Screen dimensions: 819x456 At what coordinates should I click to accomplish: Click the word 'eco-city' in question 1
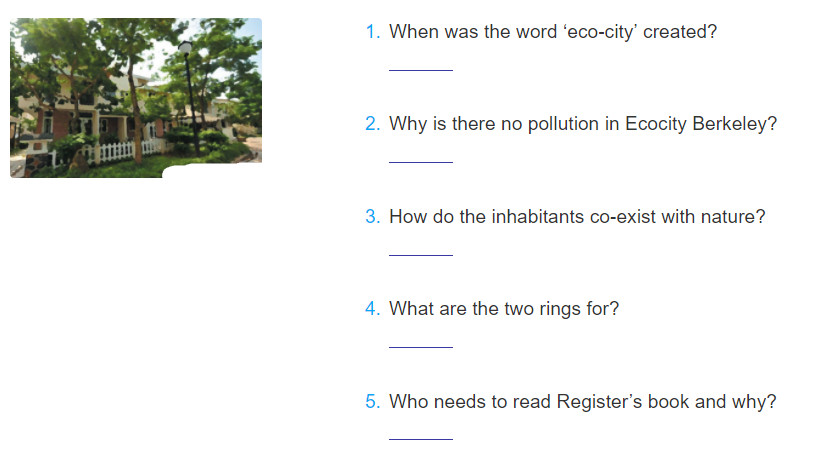tap(600, 32)
